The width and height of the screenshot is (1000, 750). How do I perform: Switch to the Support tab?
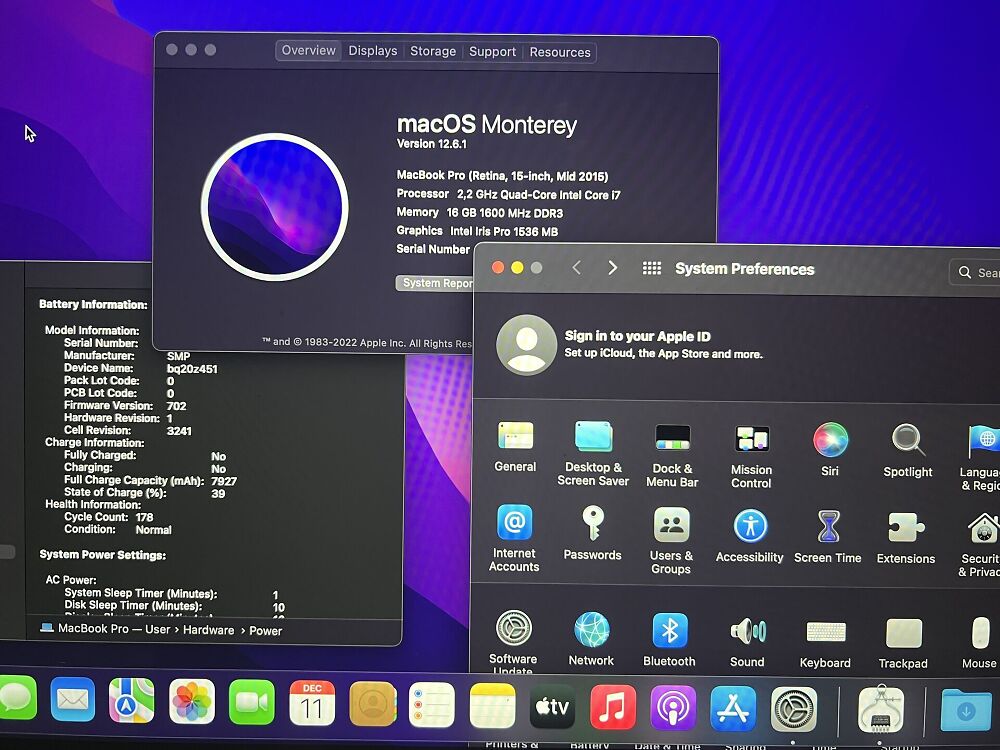pos(492,52)
